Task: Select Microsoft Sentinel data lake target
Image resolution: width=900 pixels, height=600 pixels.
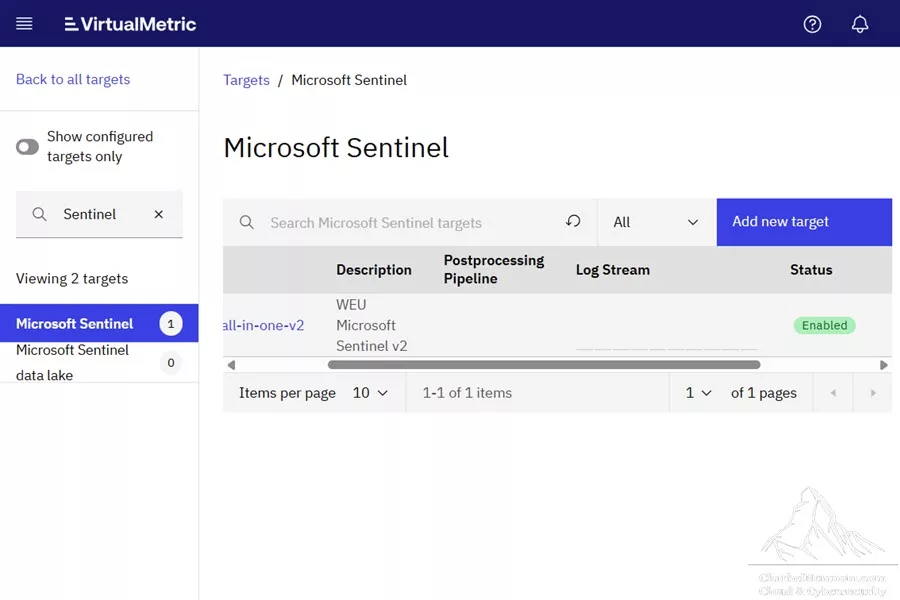Action: (99, 362)
